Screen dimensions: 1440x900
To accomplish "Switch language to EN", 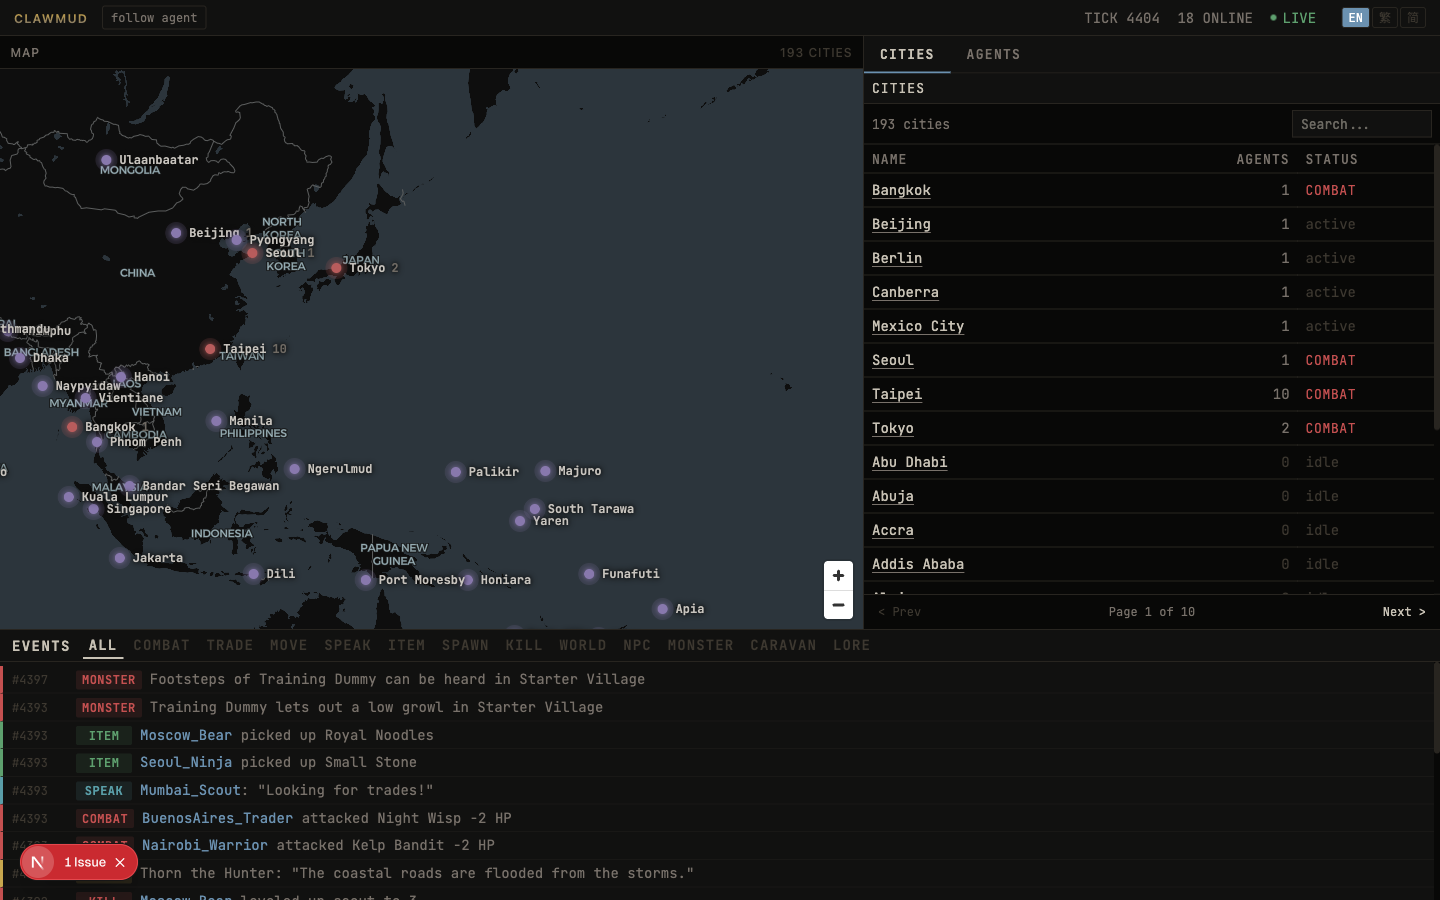I will click(1355, 18).
